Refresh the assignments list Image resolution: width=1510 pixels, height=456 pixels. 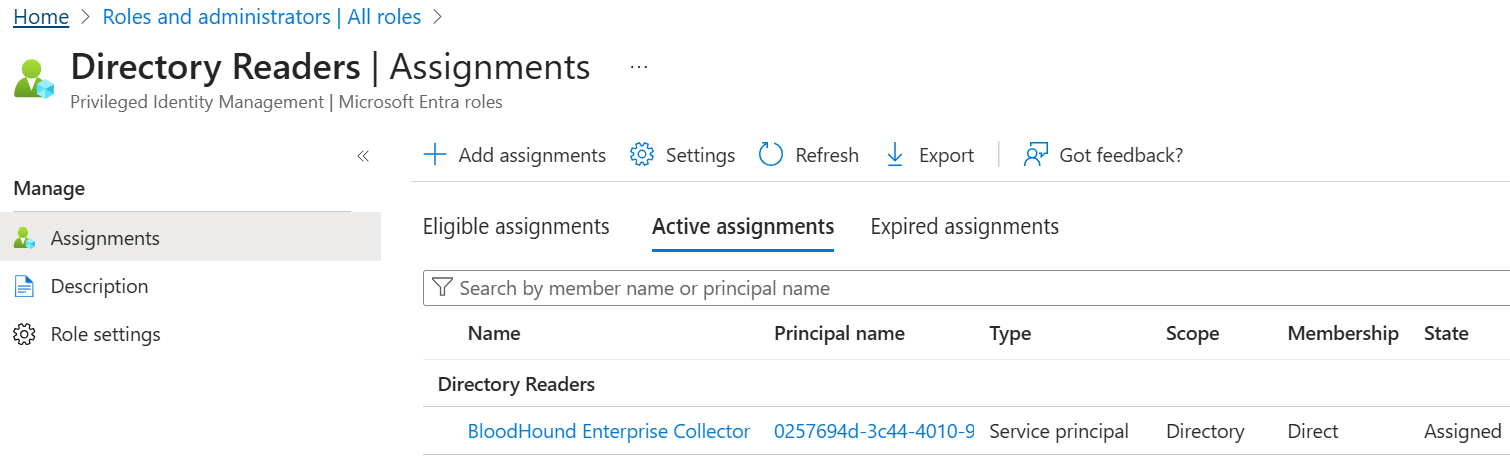tap(827, 155)
